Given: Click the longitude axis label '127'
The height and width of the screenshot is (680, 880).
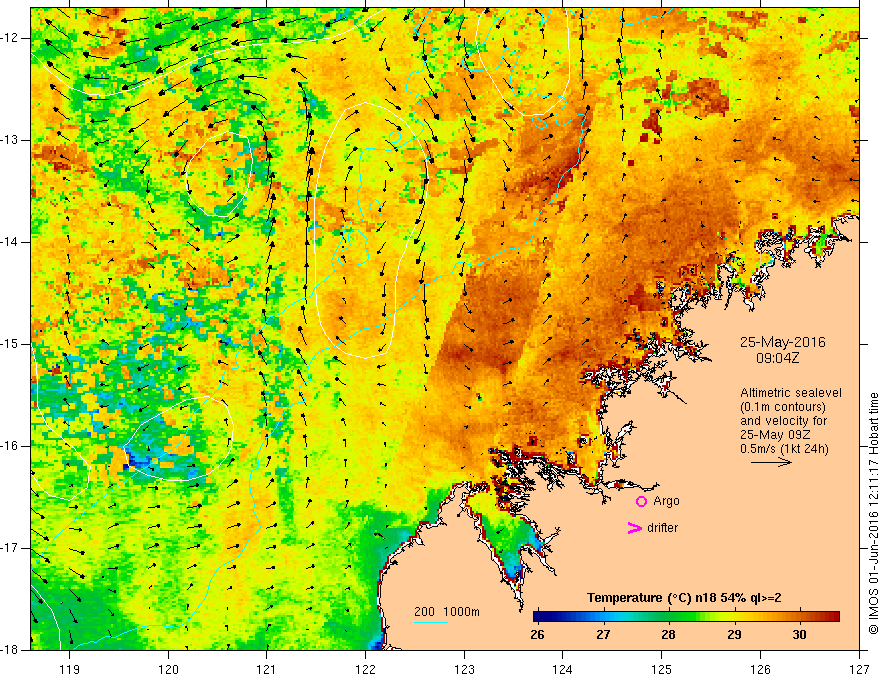Looking at the screenshot, I should click(x=859, y=669).
